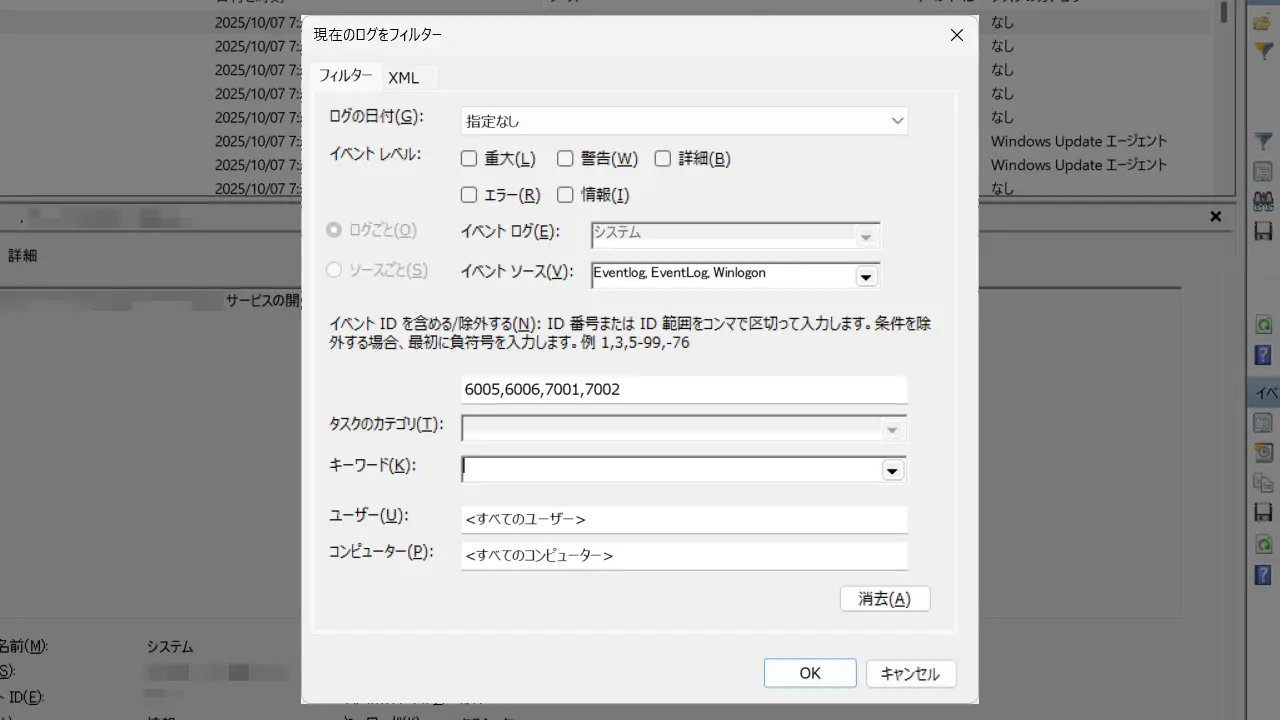Click the open saved log folder icon
Screen dimensions: 1280x720
coord(1263,21)
